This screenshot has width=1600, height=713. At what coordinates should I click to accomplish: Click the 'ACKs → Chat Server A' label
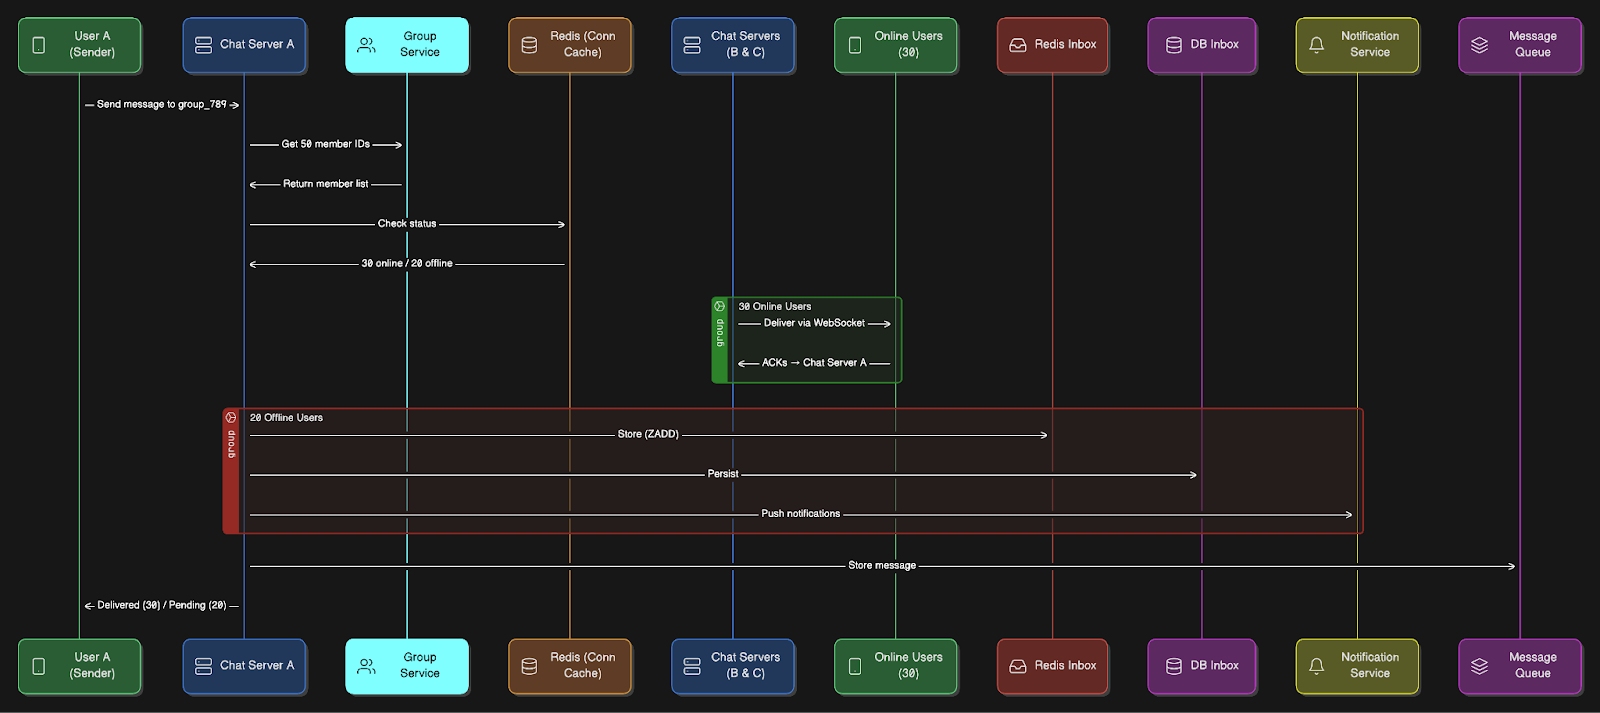coord(814,363)
